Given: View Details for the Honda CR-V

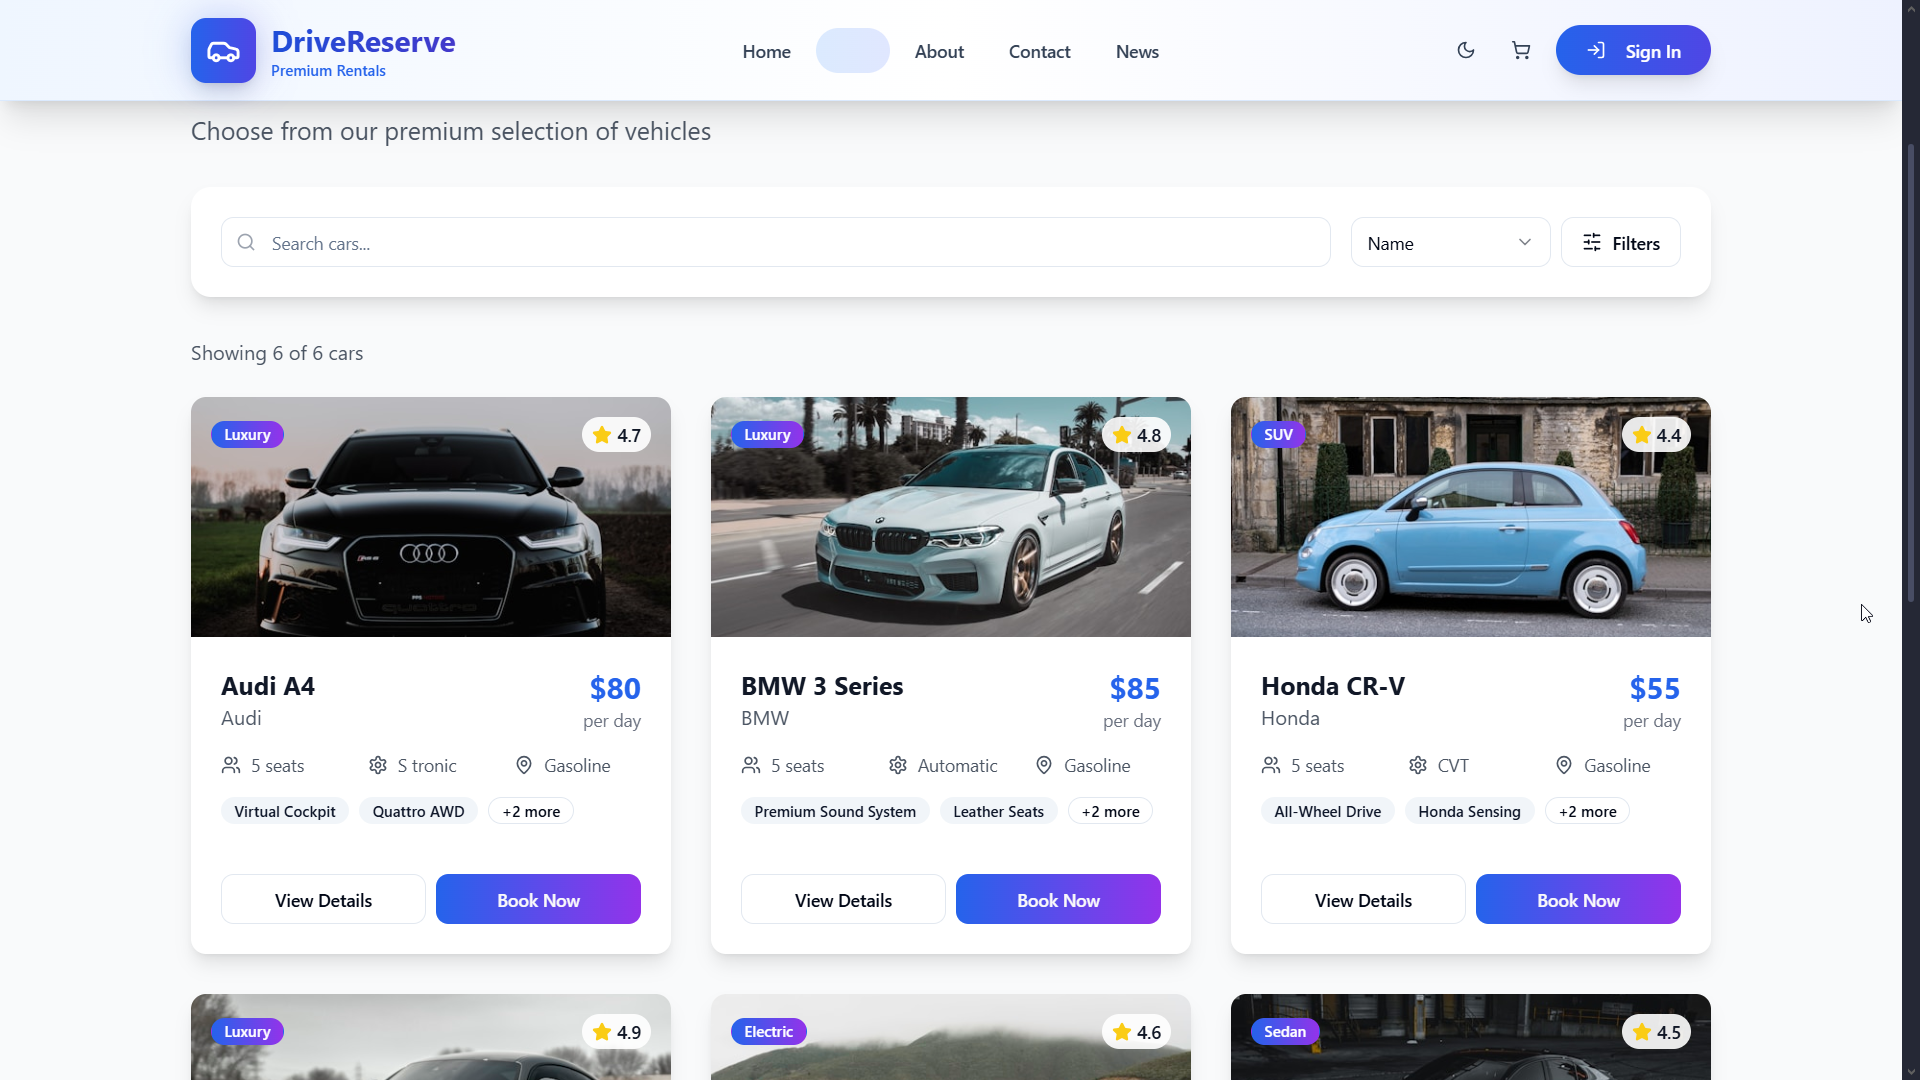Looking at the screenshot, I should (x=1363, y=900).
